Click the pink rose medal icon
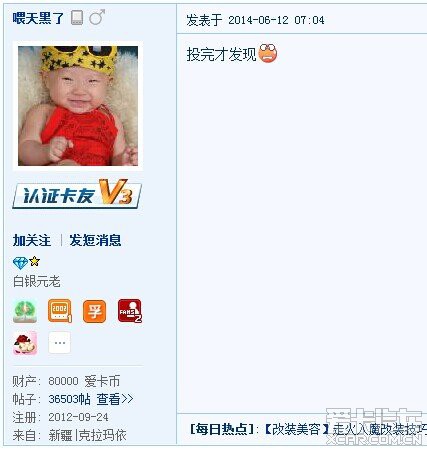Image resolution: width=427 pixels, height=450 pixels. 25,343
